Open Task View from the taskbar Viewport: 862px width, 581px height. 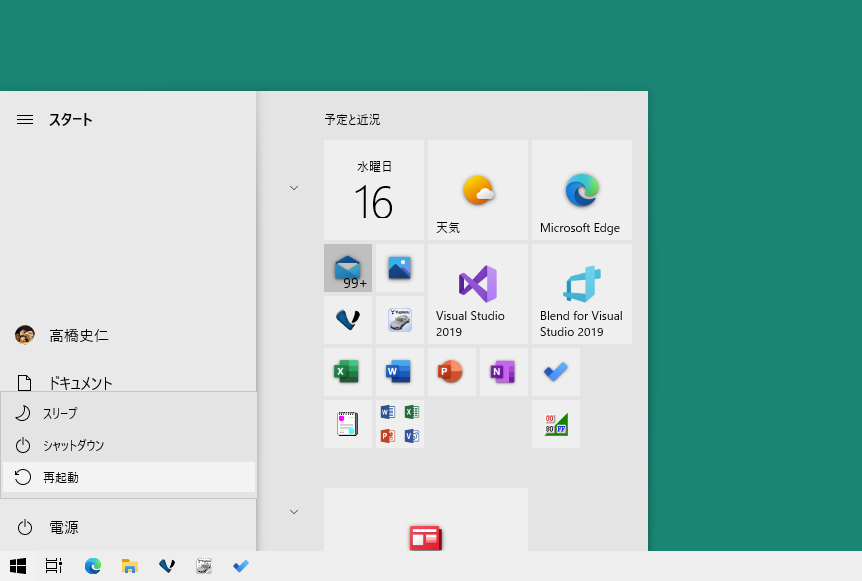point(54,566)
